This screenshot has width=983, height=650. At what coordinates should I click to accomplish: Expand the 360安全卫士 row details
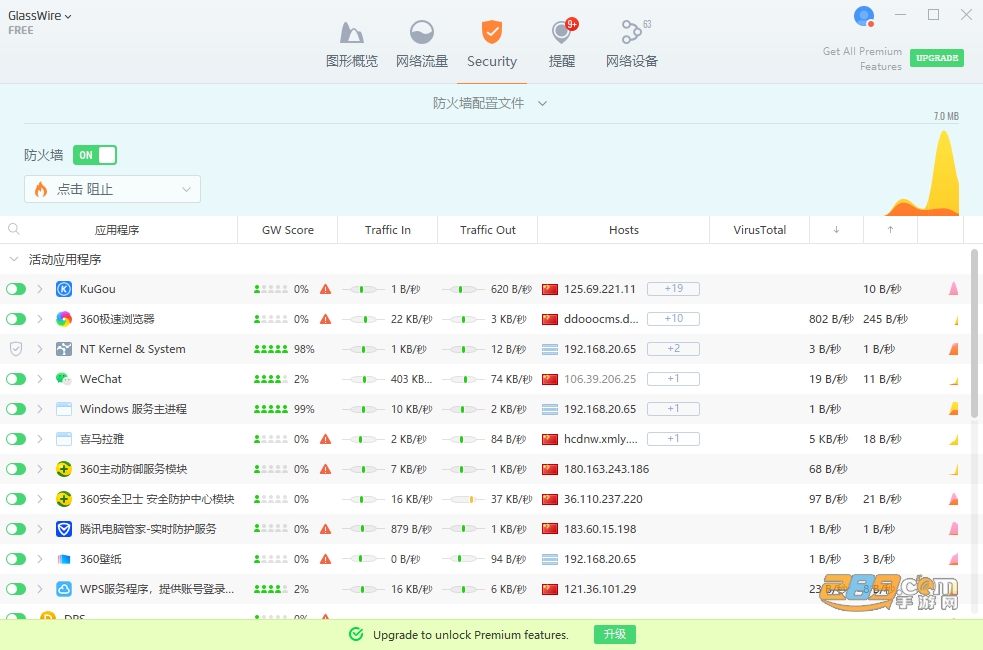click(40, 499)
